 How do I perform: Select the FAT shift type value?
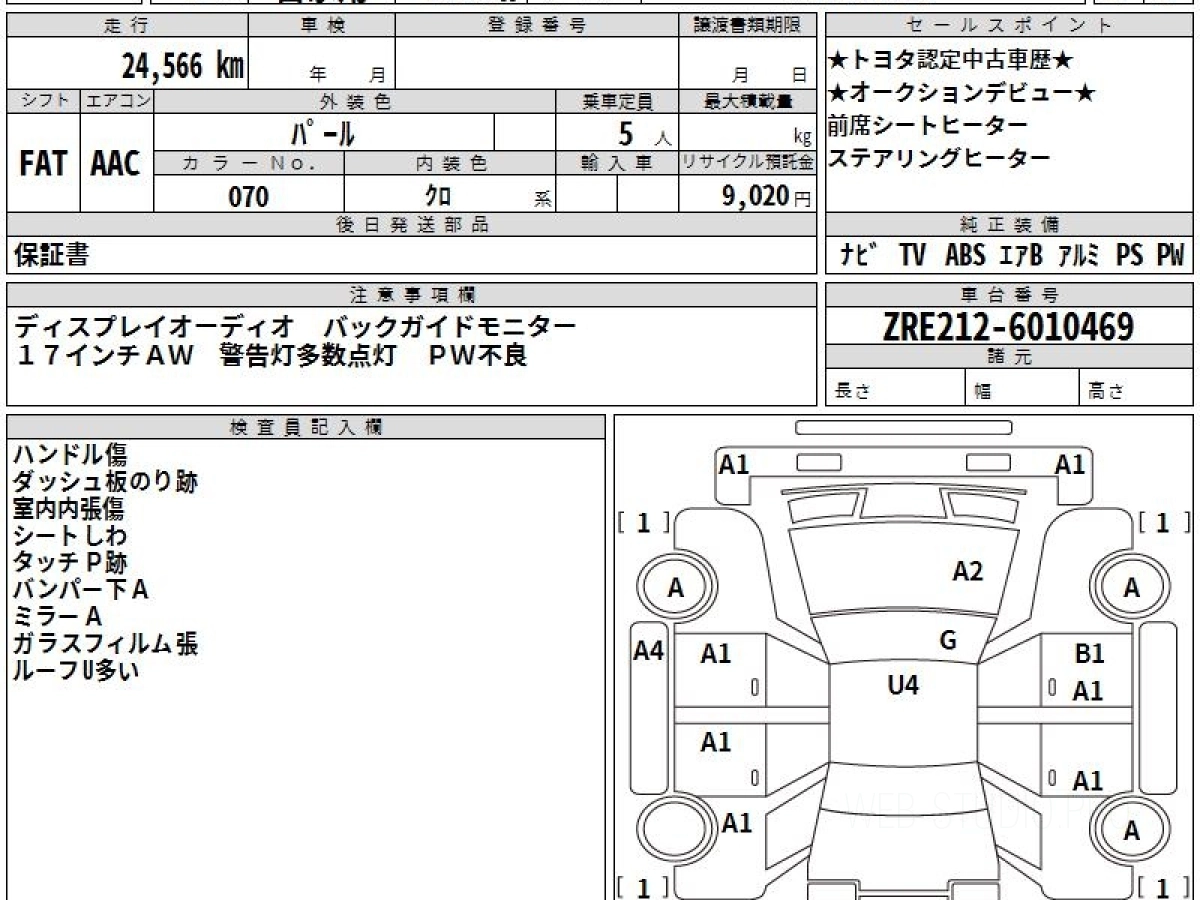point(43,164)
